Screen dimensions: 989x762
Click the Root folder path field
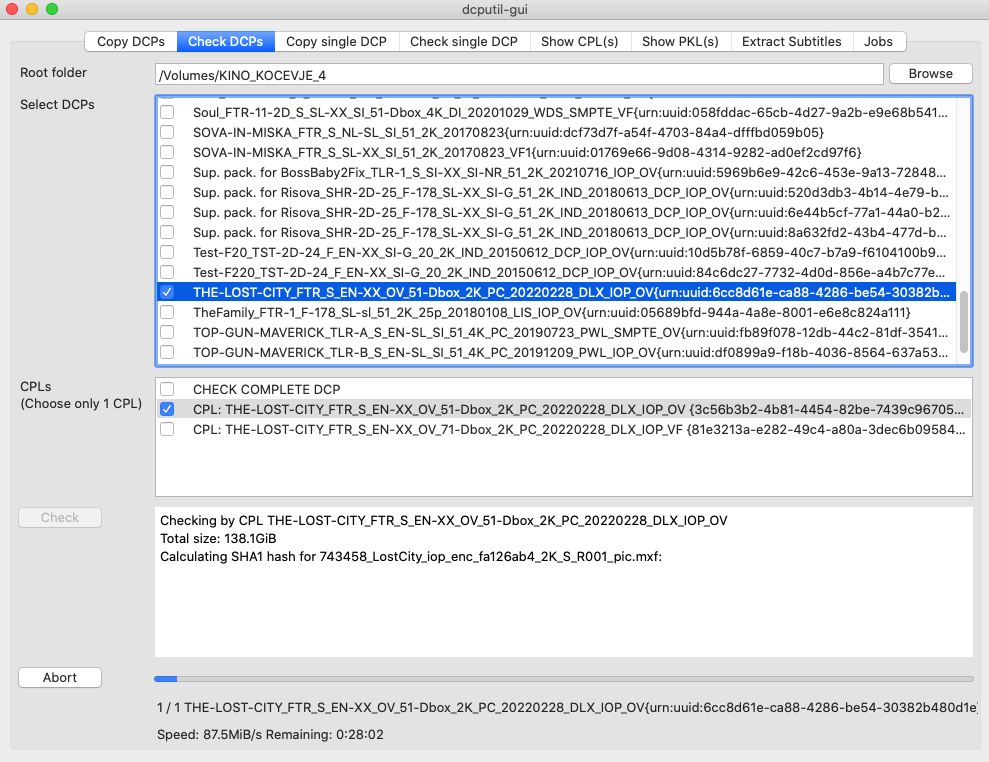coord(518,74)
